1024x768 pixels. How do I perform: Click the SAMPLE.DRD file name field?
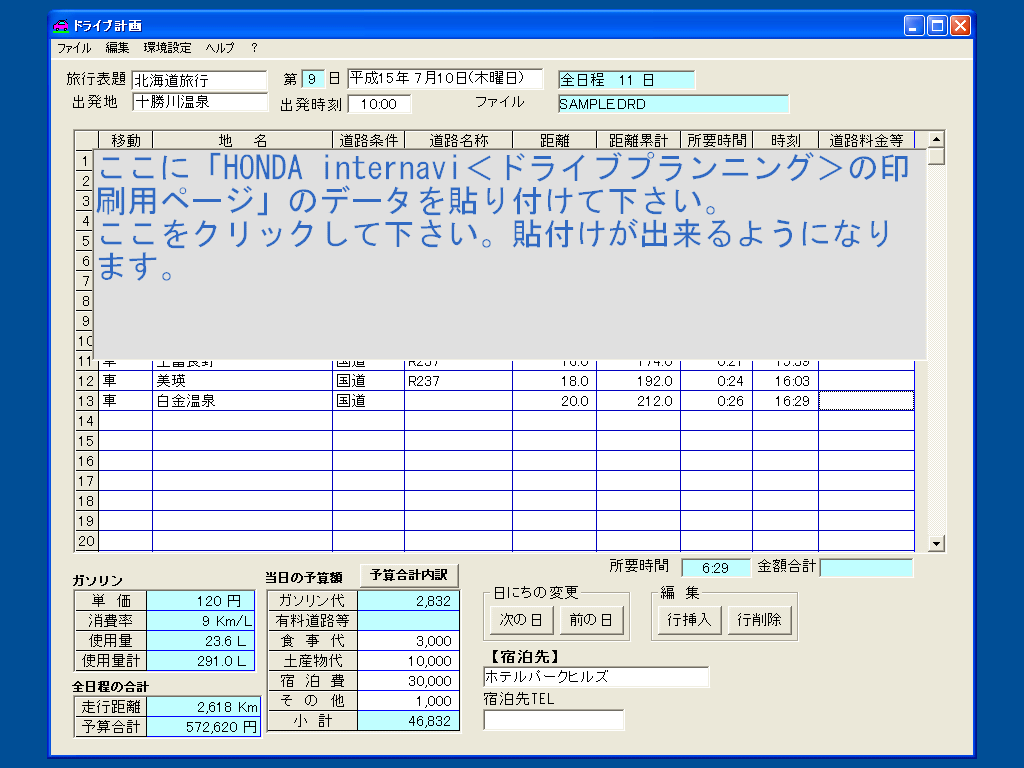click(673, 104)
